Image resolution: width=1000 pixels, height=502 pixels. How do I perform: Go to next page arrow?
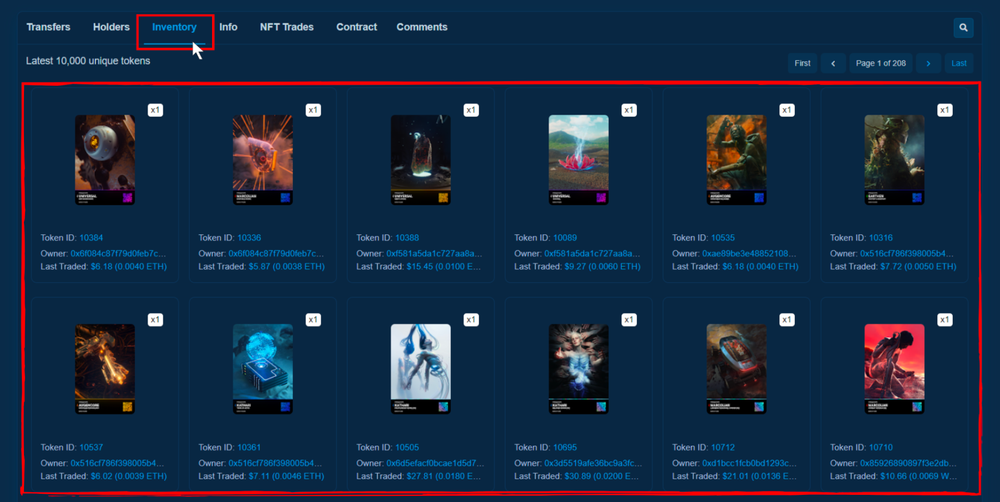[928, 63]
